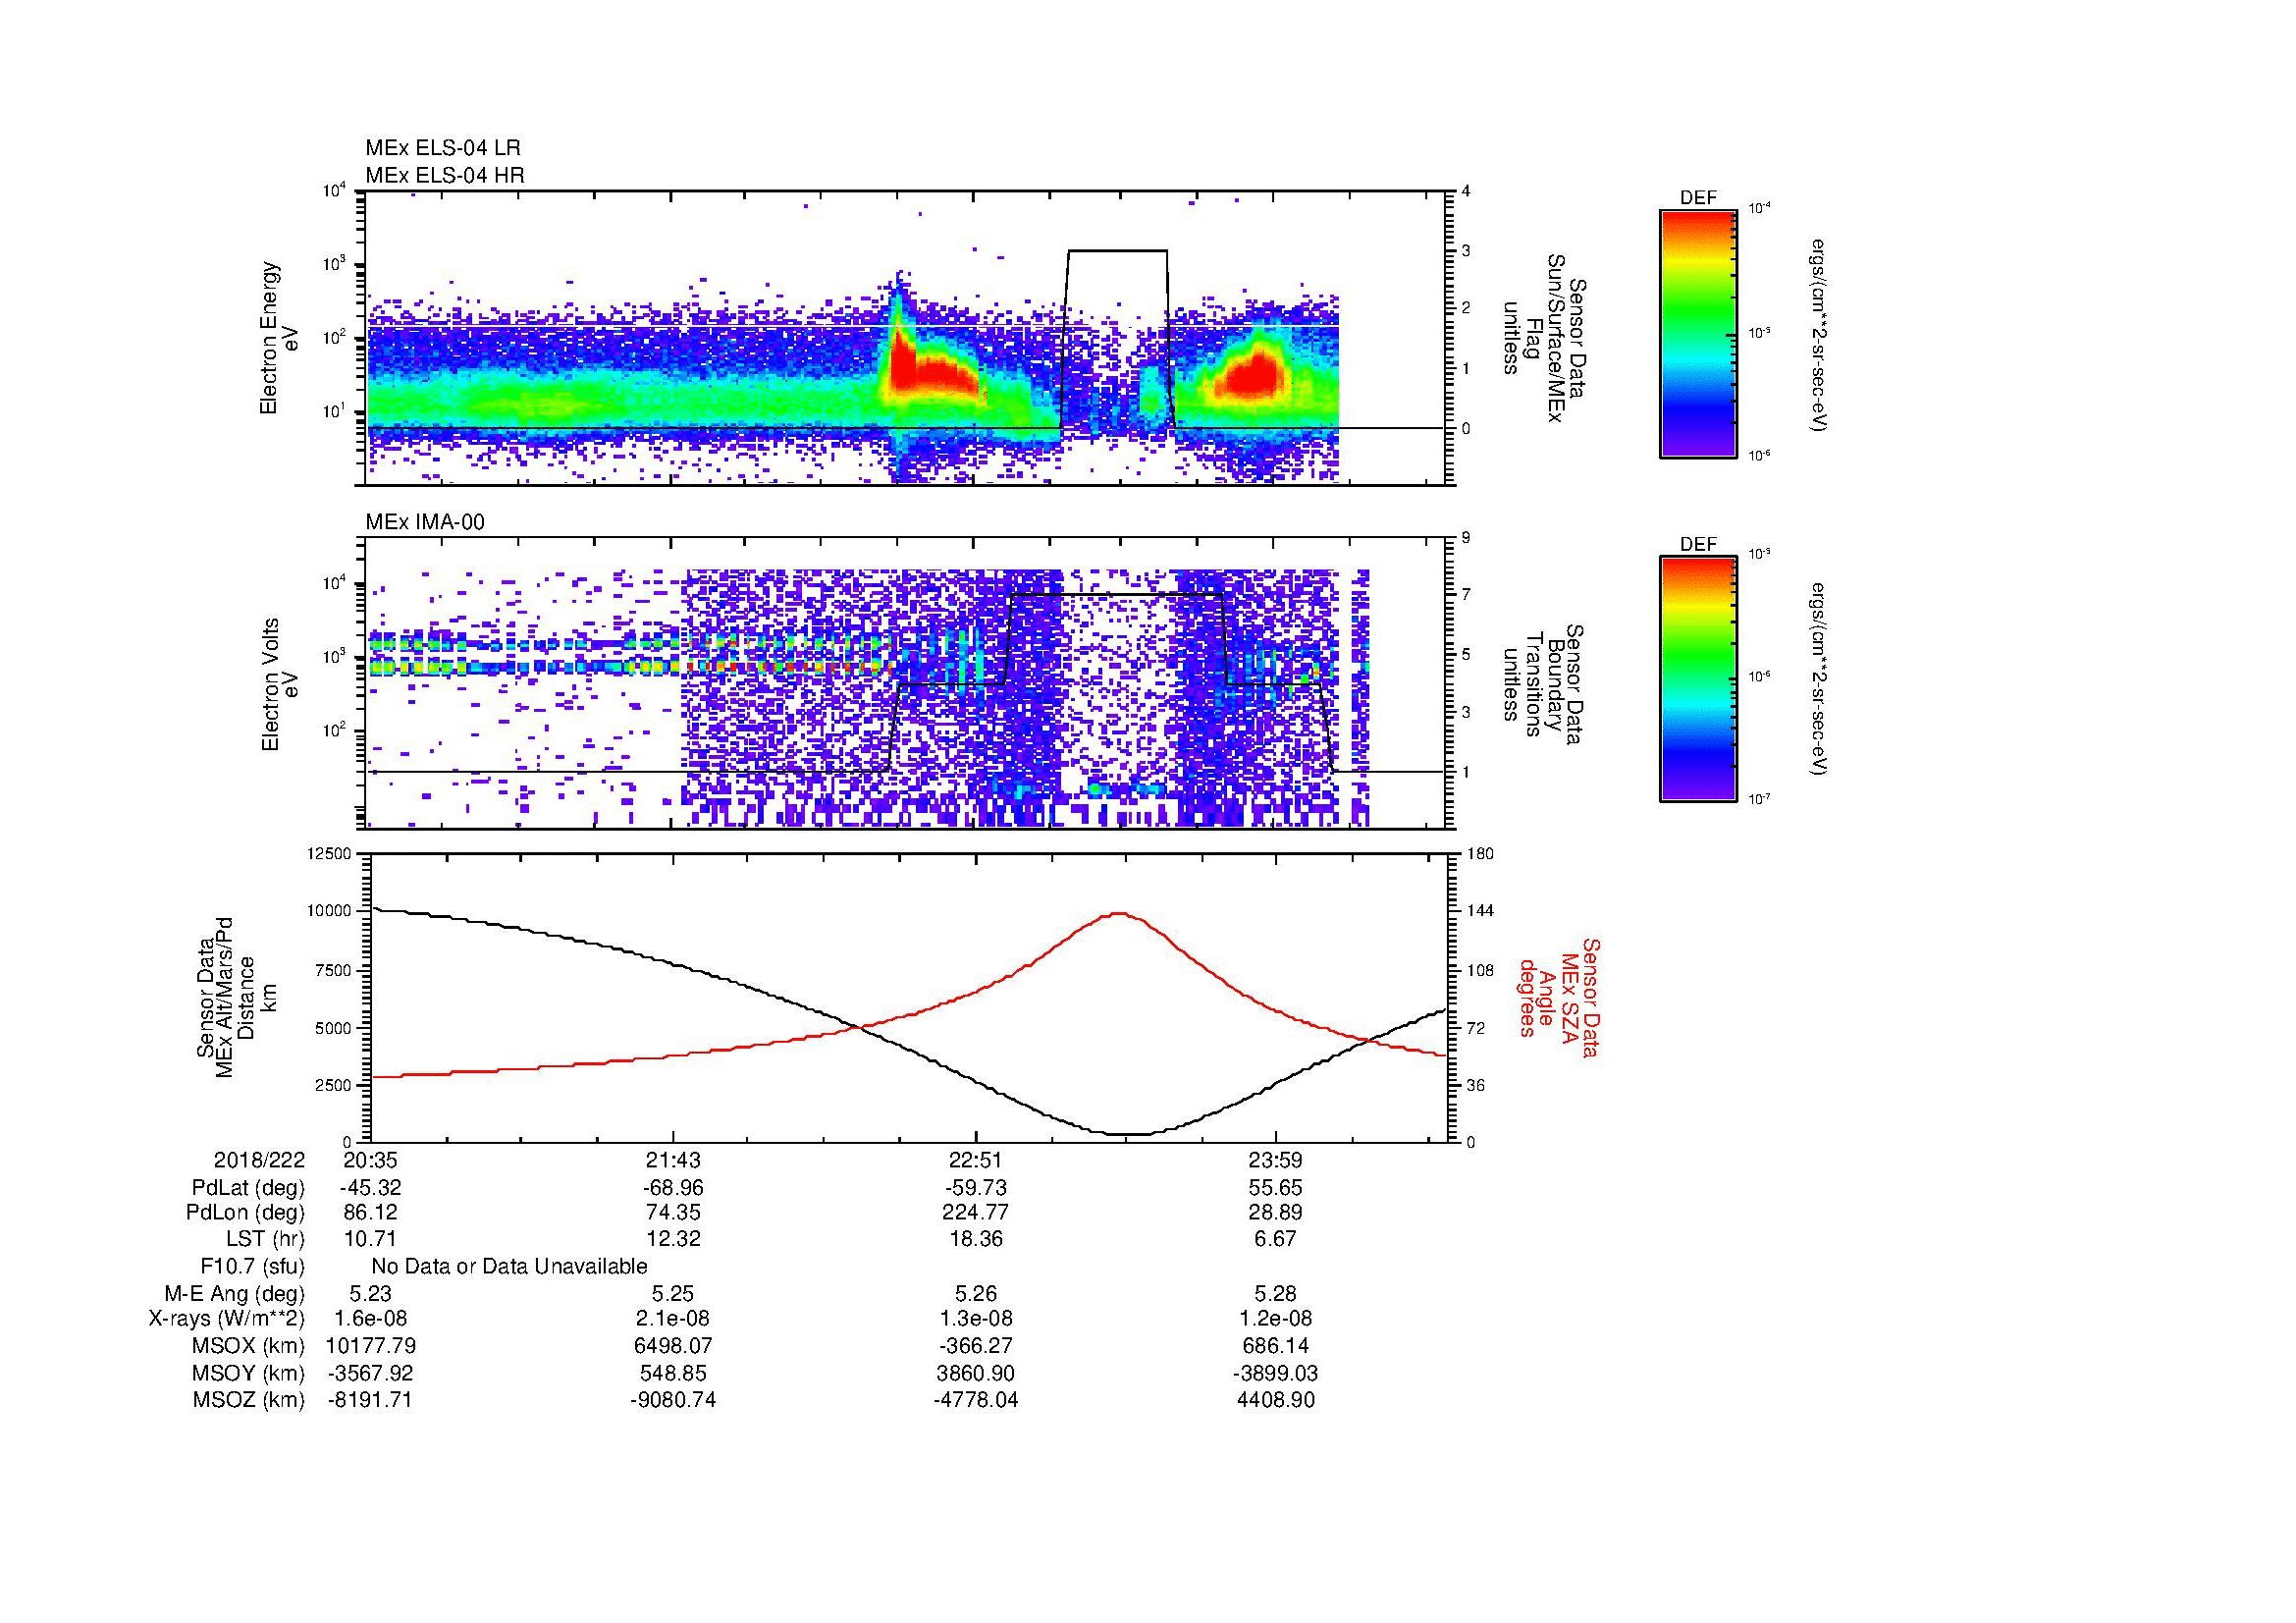Screen dimensions: 2296x1623
Task: Click the '12500' distance axis tick label
Action: [329, 853]
